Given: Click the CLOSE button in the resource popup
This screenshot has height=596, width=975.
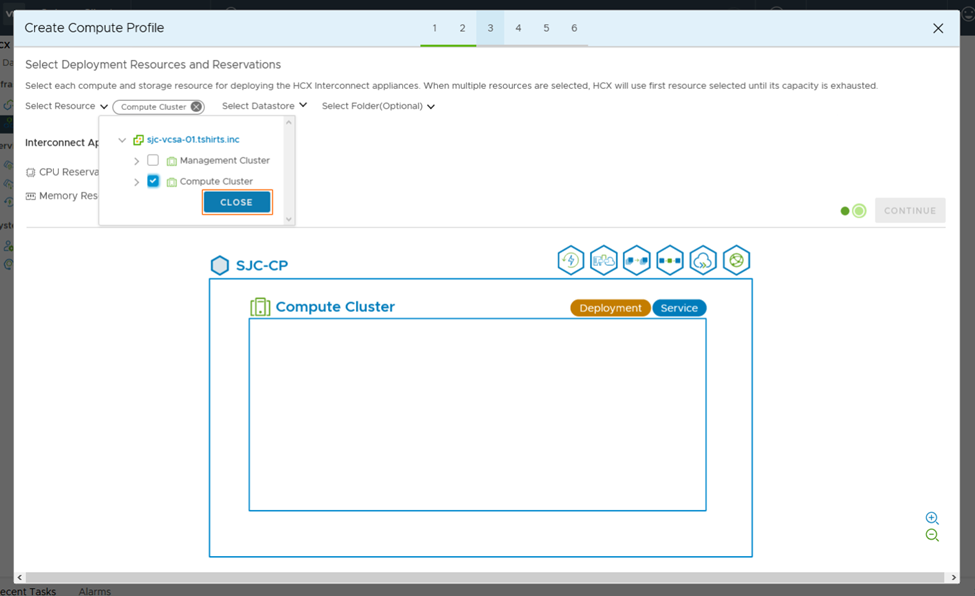Looking at the screenshot, I should pos(237,202).
